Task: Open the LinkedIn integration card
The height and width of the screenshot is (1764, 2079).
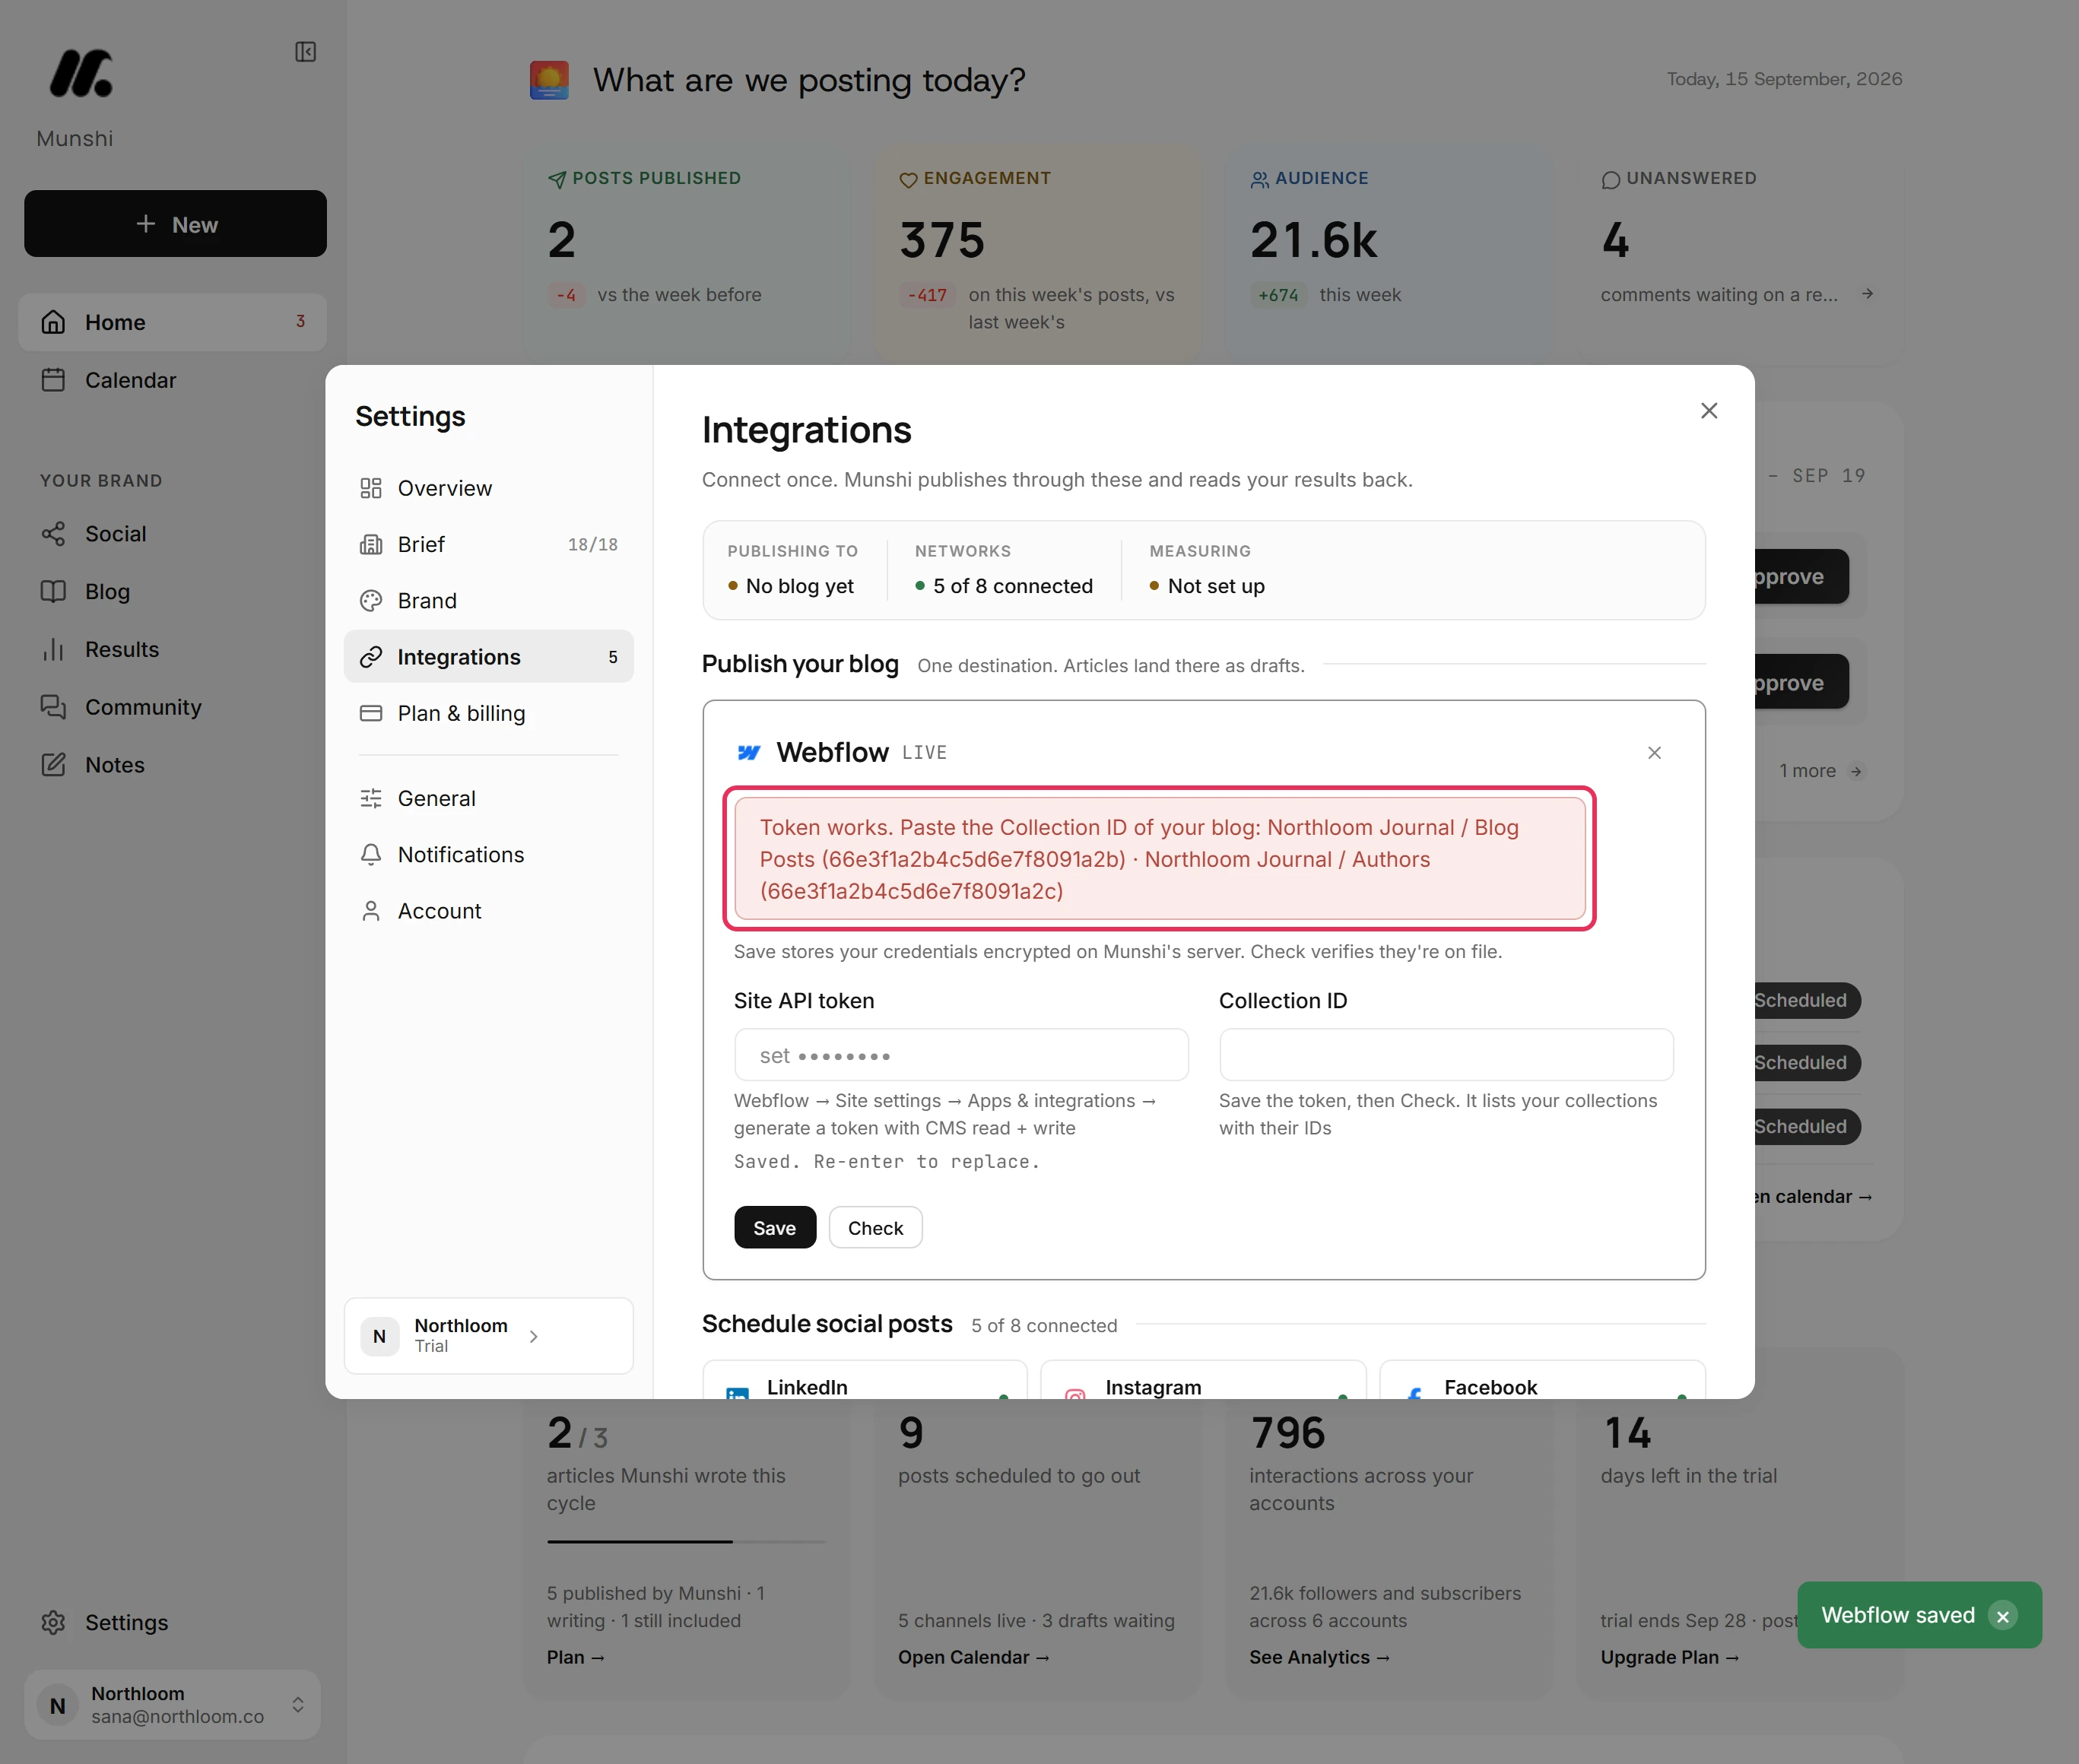Action: (x=865, y=1381)
